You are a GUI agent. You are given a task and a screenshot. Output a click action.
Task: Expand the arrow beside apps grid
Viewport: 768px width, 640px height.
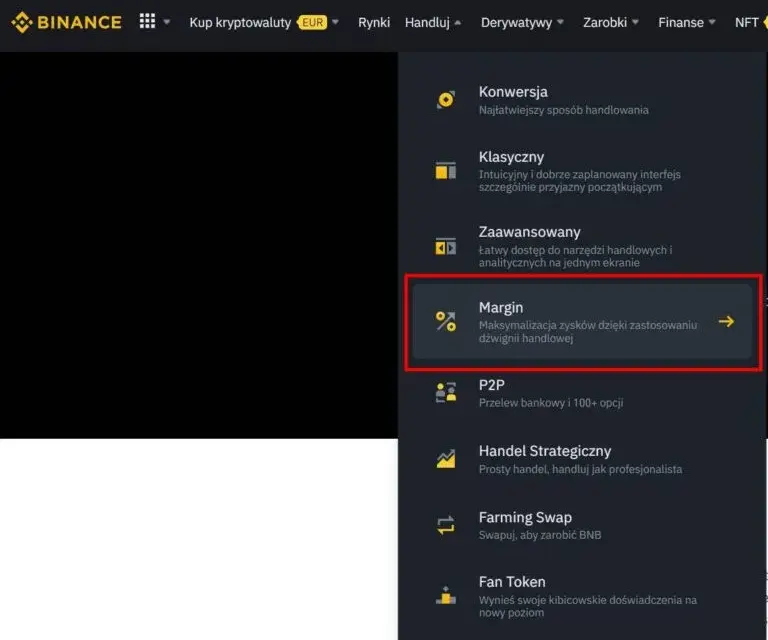point(167,22)
